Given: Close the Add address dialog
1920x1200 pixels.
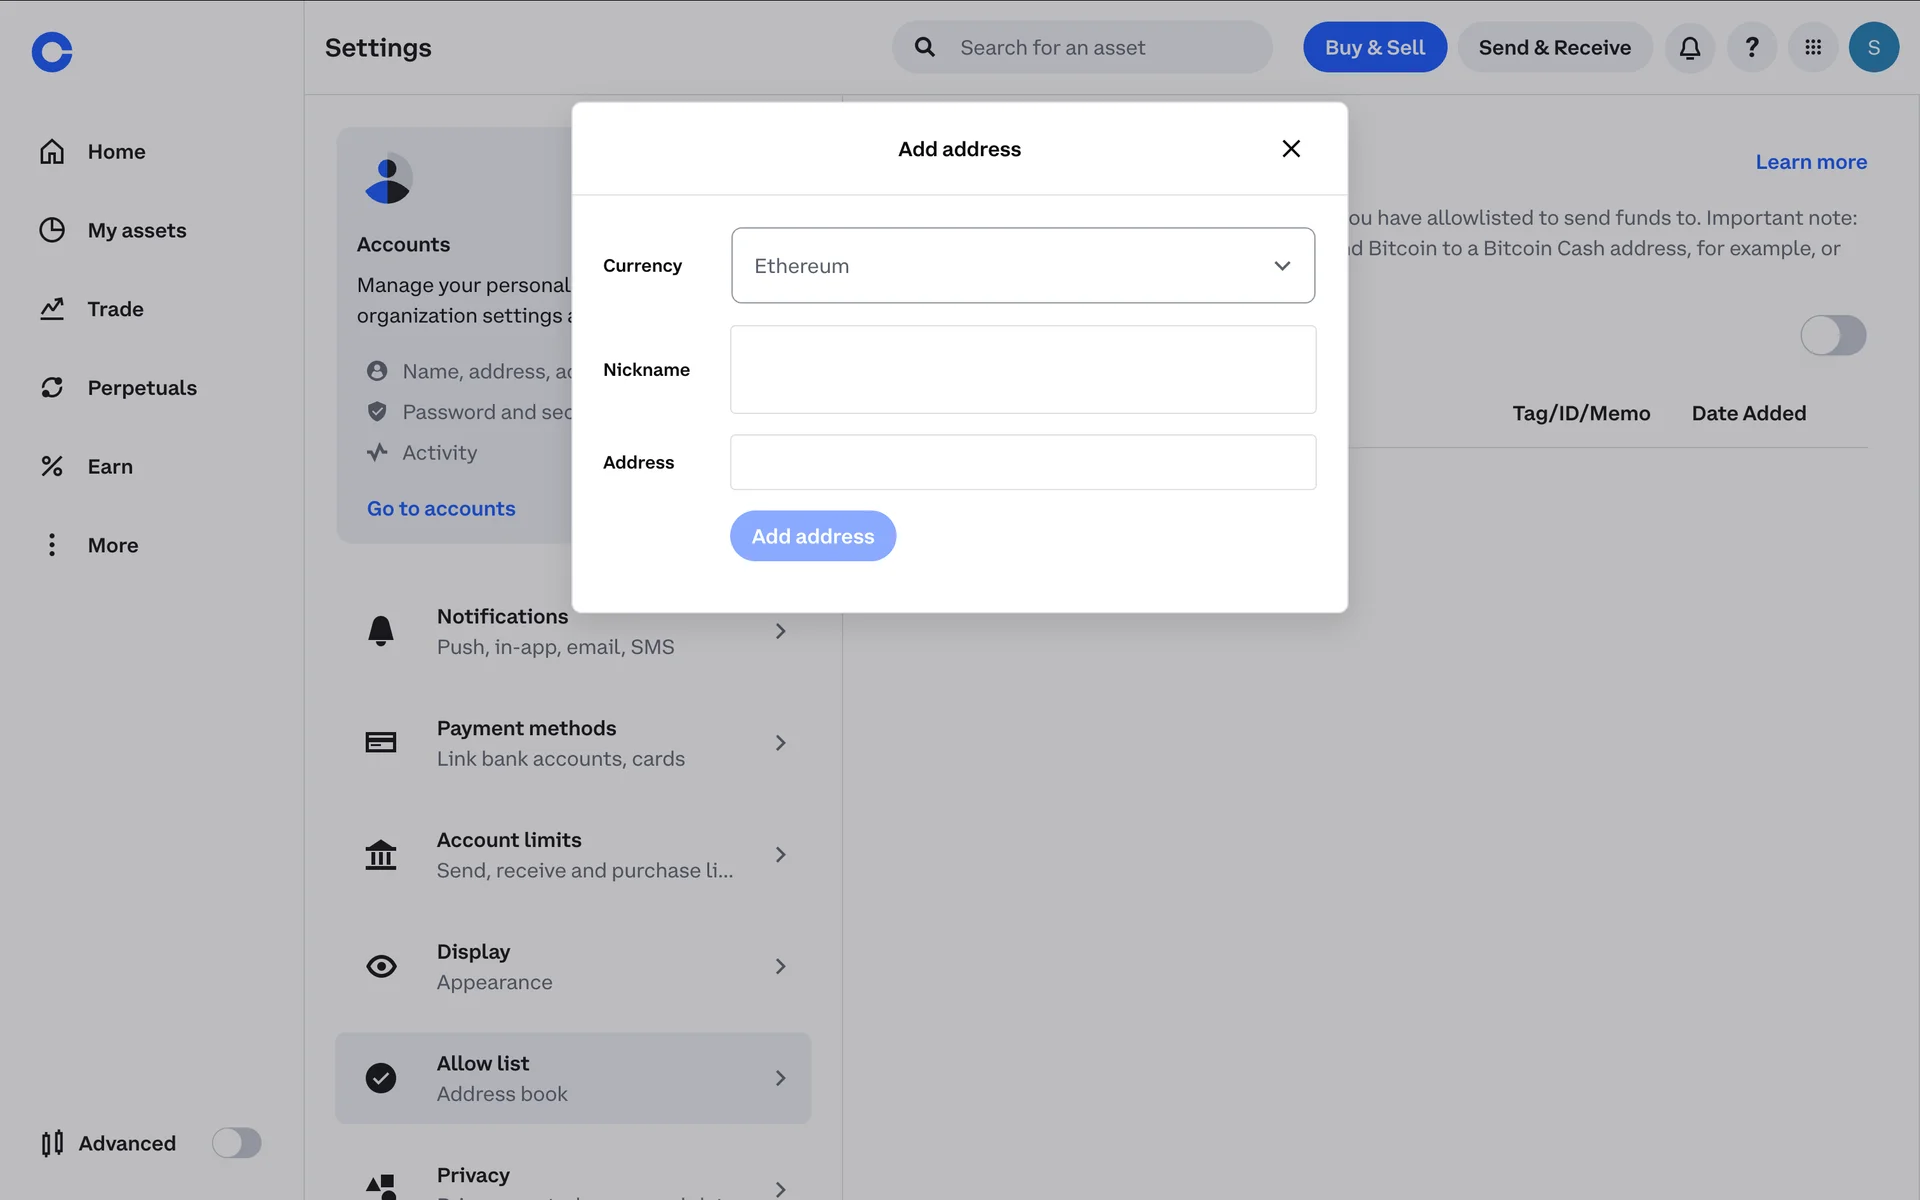Looking at the screenshot, I should pos(1290,149).
